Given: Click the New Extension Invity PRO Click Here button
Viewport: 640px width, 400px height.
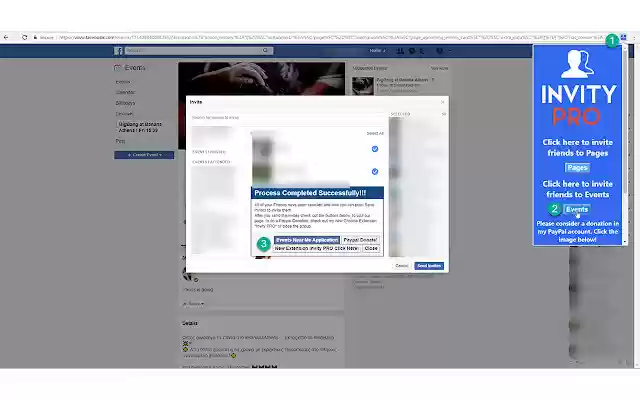Looking at the screenshot, I should tap(317, 248).
